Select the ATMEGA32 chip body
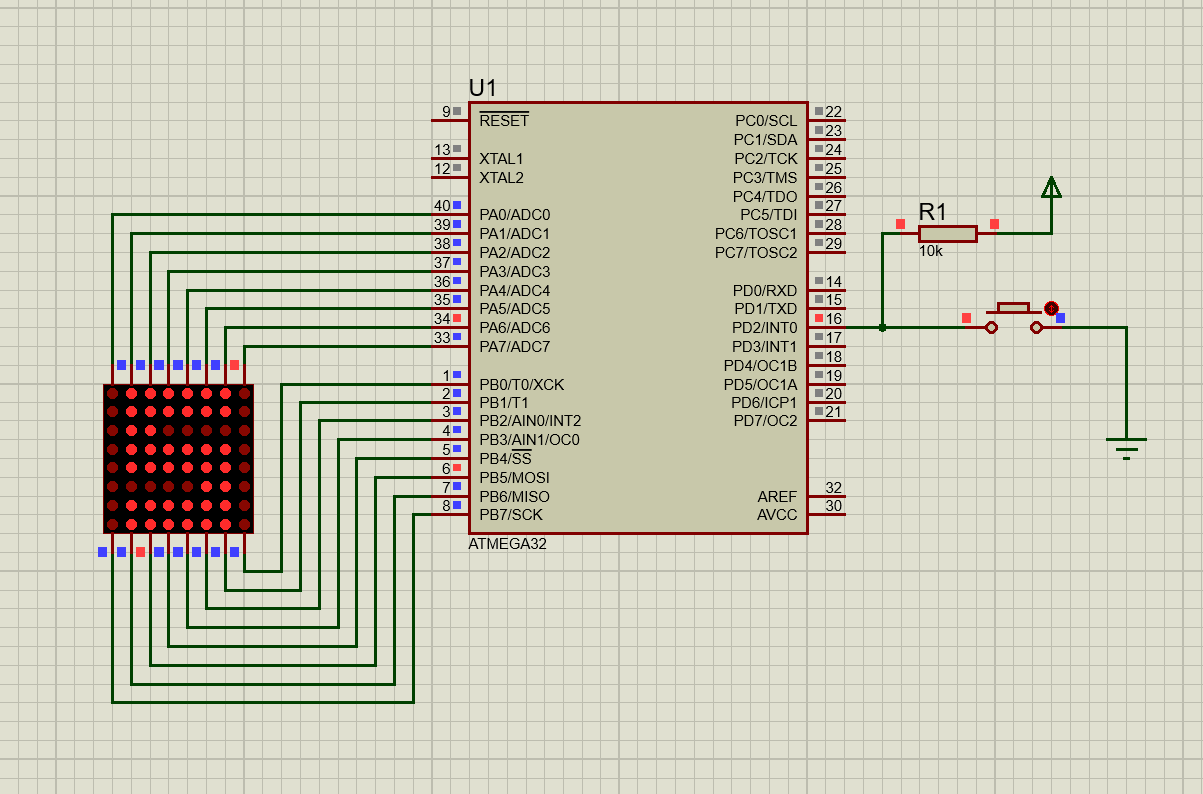This screenshot has width=1203, height=794. click(638, 317)
